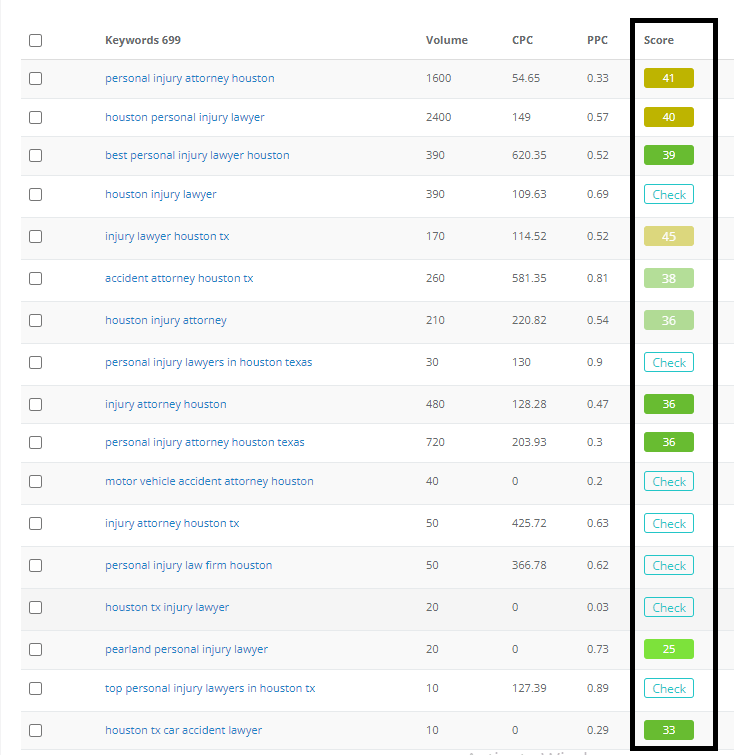Viewport: 734px width, 755px height.
Task: Tick checkbox beside accident attorney houston tx
Action: pos(35,278)
